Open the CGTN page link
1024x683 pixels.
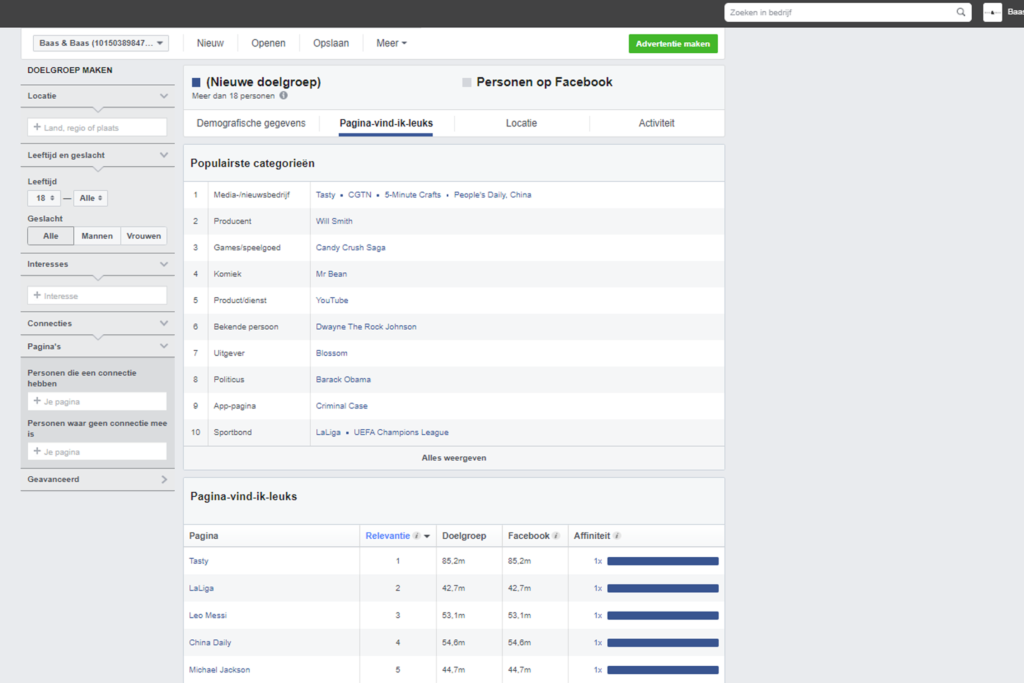coord(359,195)
